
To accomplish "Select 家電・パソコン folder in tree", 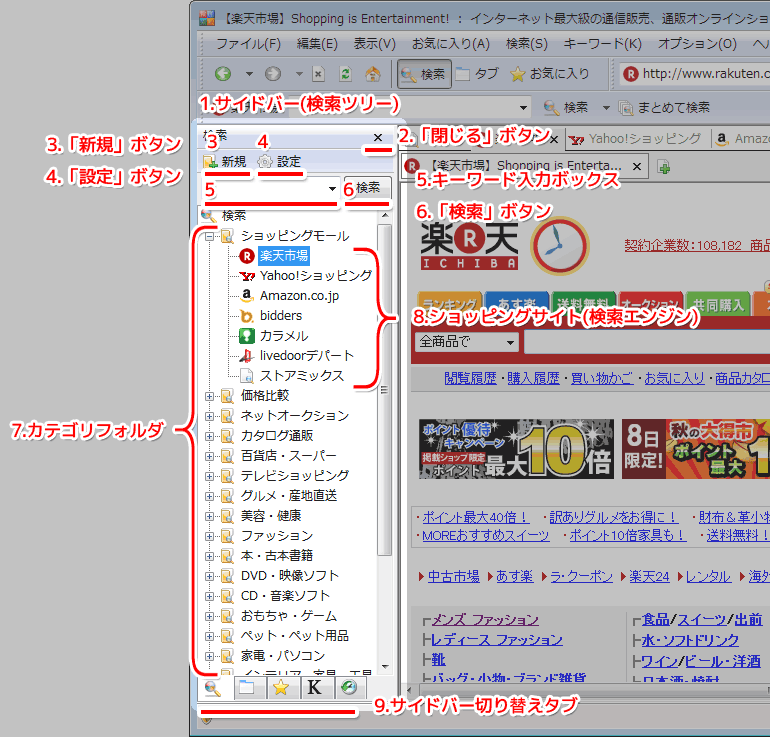I will coord(283,656).
